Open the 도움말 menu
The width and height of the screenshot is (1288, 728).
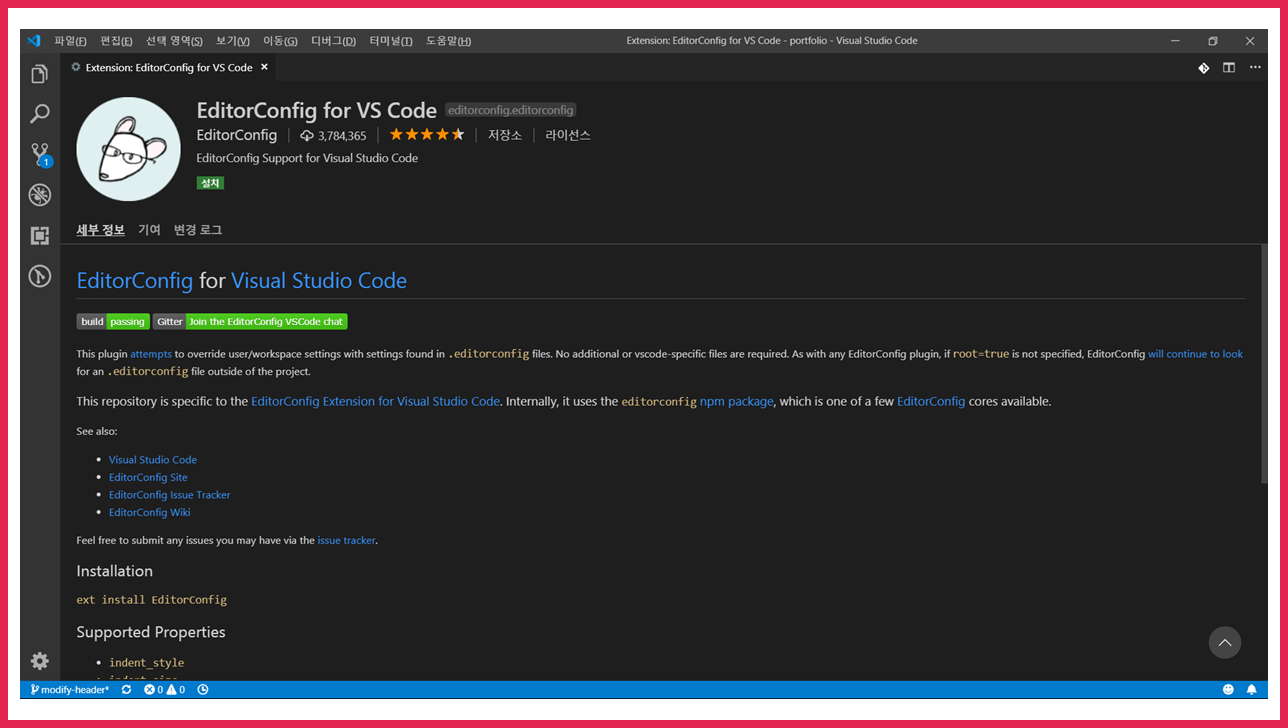(x=448, y=41)
